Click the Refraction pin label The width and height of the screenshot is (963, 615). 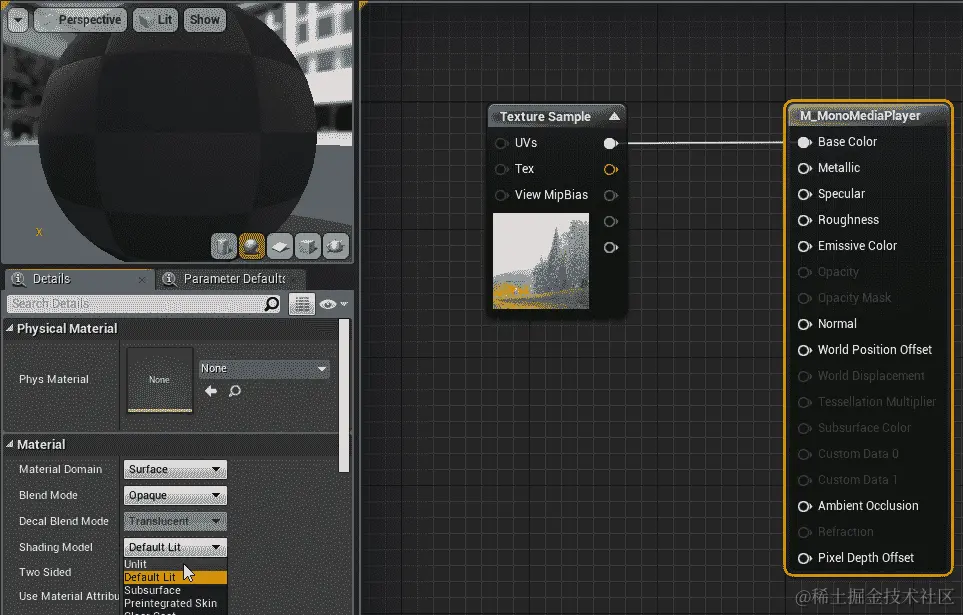pos(845,532)
